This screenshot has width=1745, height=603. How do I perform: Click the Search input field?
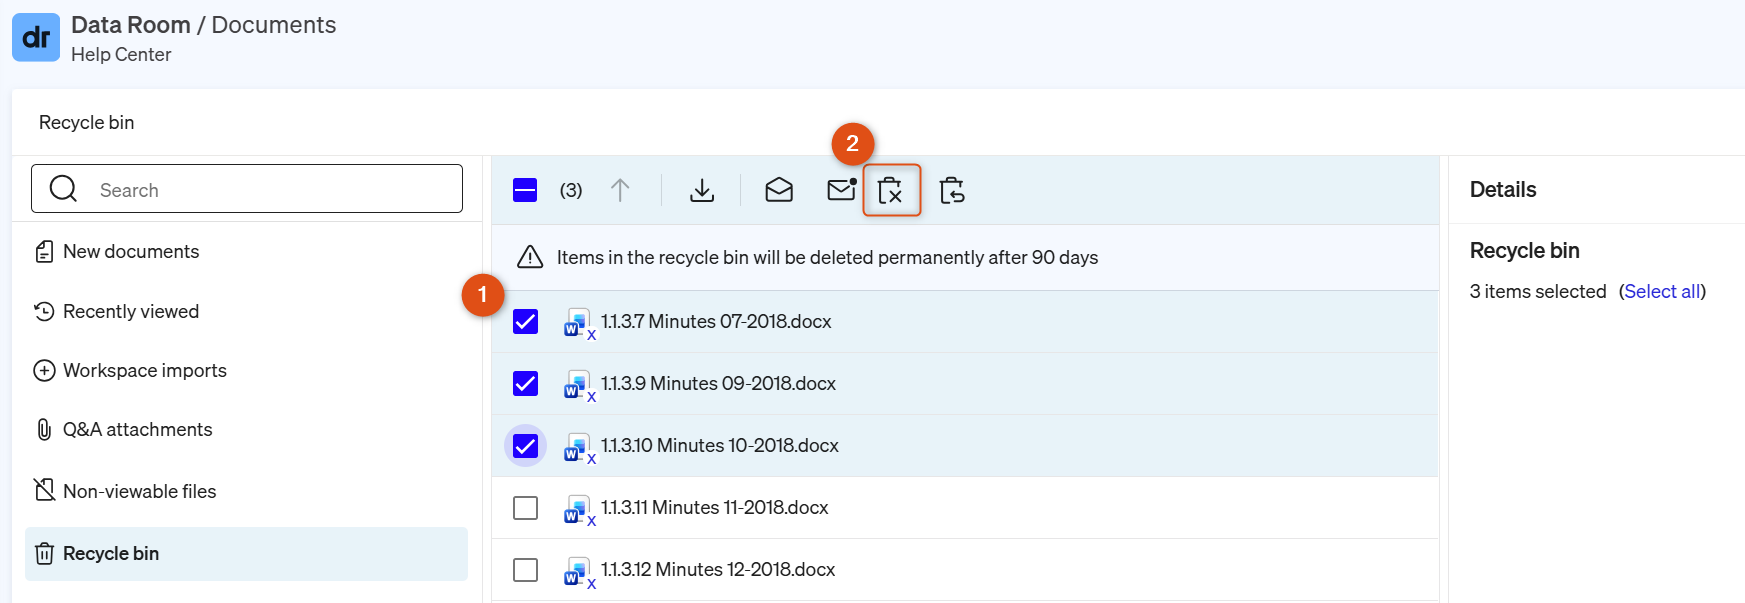[x=247, y=189]
